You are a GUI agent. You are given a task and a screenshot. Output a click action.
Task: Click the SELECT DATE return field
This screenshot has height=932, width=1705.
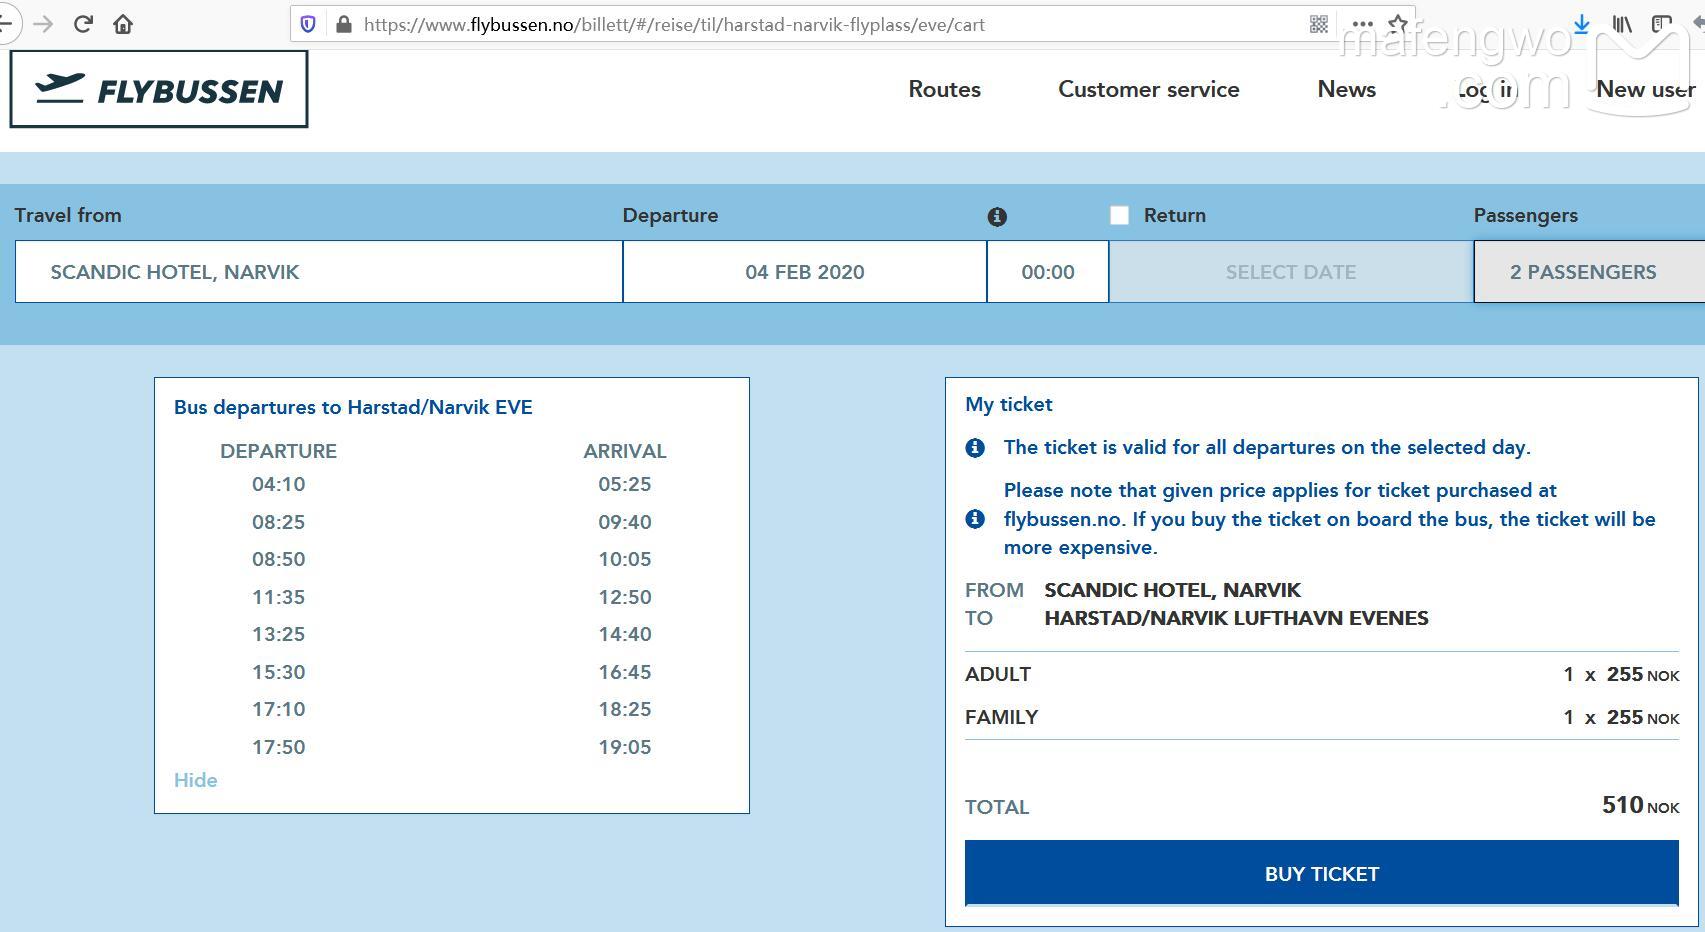point(1291,272)
